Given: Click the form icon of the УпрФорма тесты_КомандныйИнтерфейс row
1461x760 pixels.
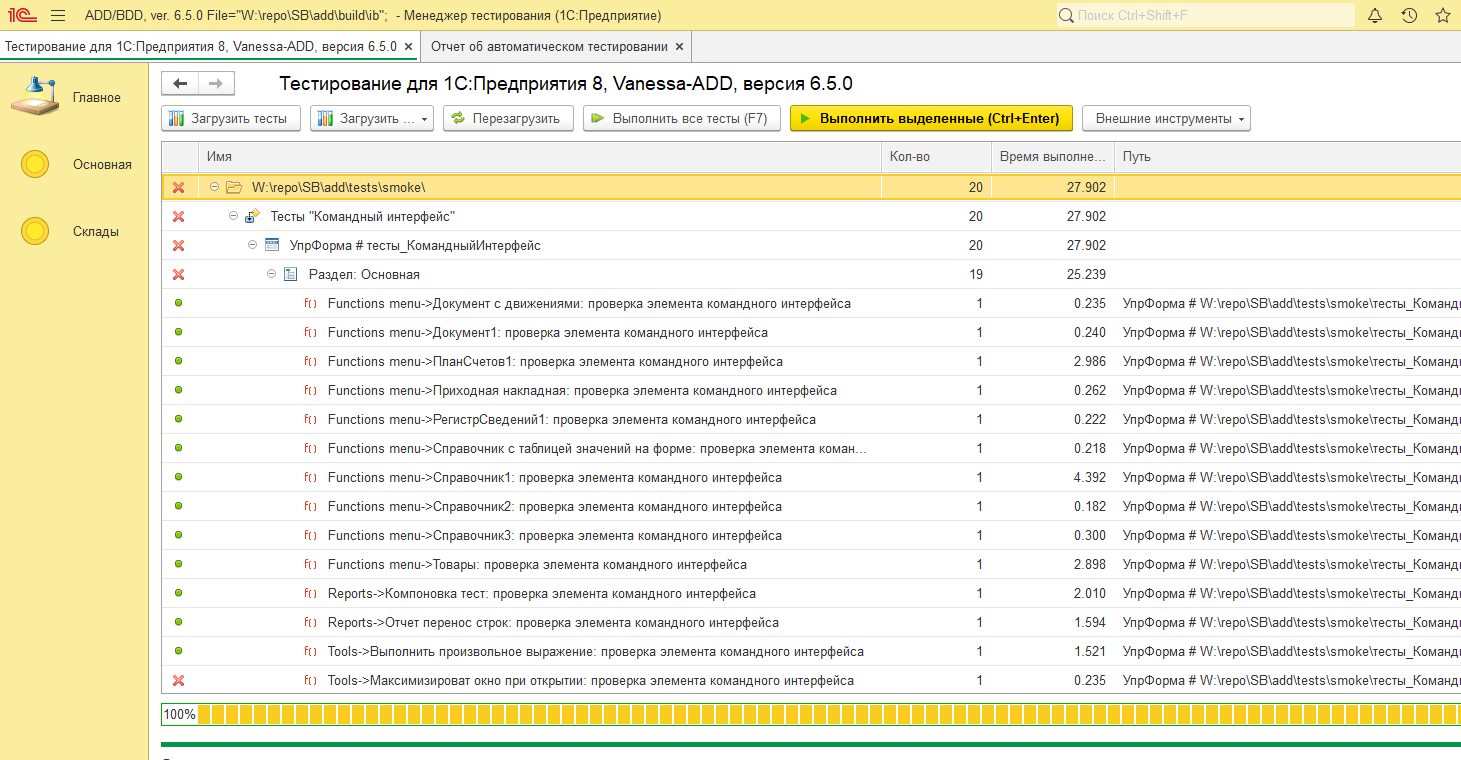Looking at the screenshot, I should point(272,245).
